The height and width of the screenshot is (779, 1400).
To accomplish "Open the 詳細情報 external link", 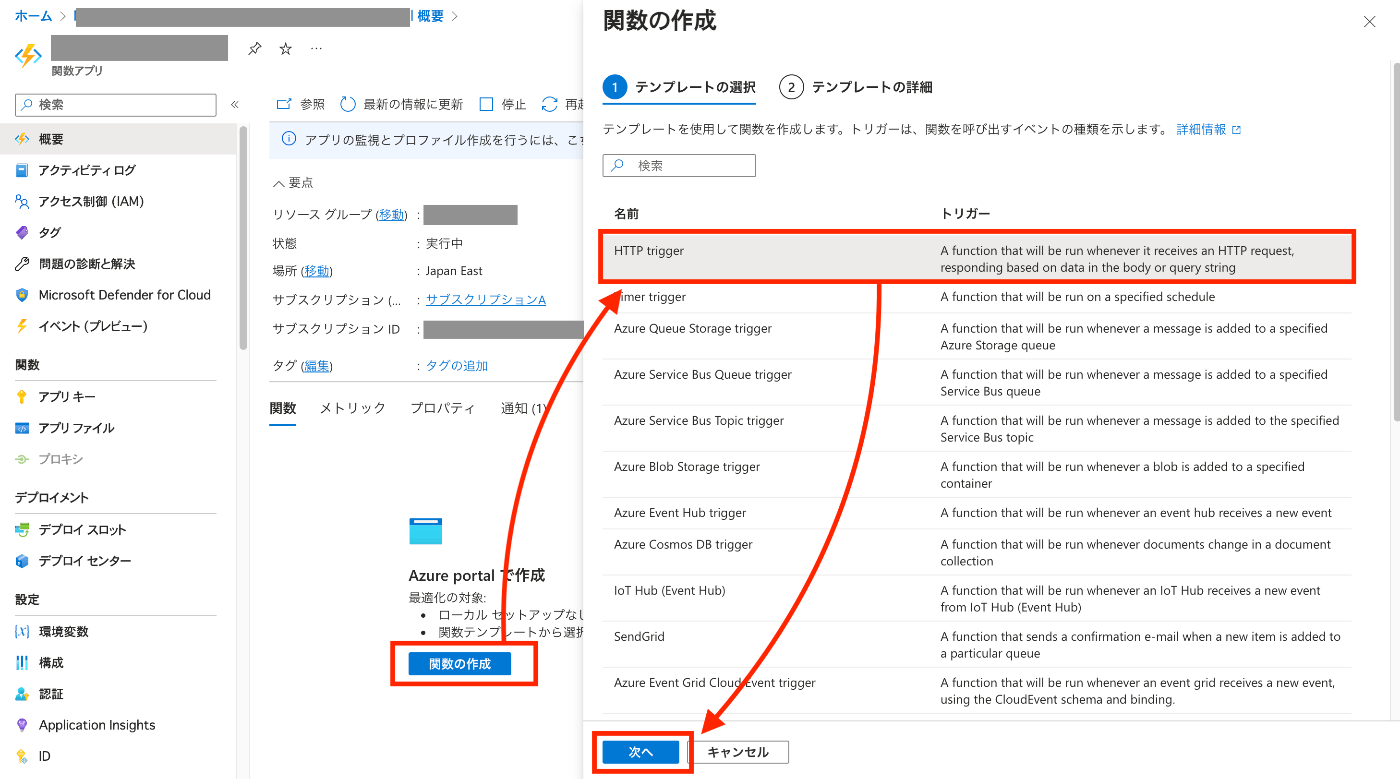I will (x=1209, y=129).
